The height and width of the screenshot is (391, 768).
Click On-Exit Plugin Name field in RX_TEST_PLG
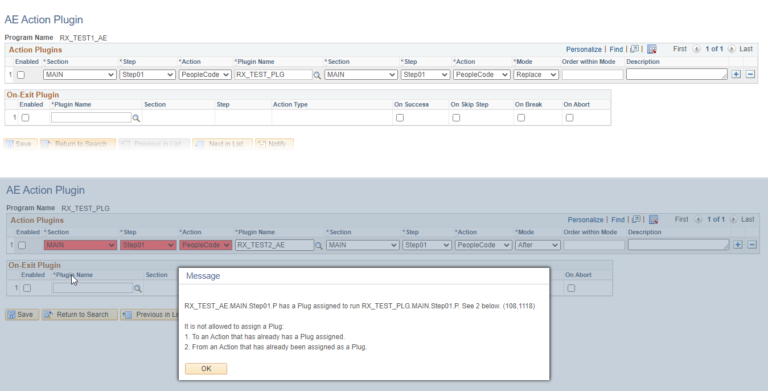(93, 288)
